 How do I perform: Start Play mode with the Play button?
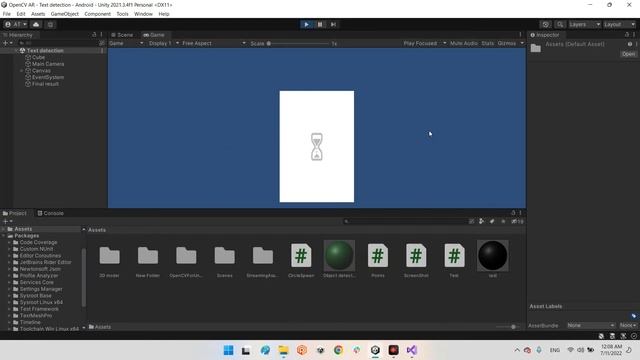(306, 24)
